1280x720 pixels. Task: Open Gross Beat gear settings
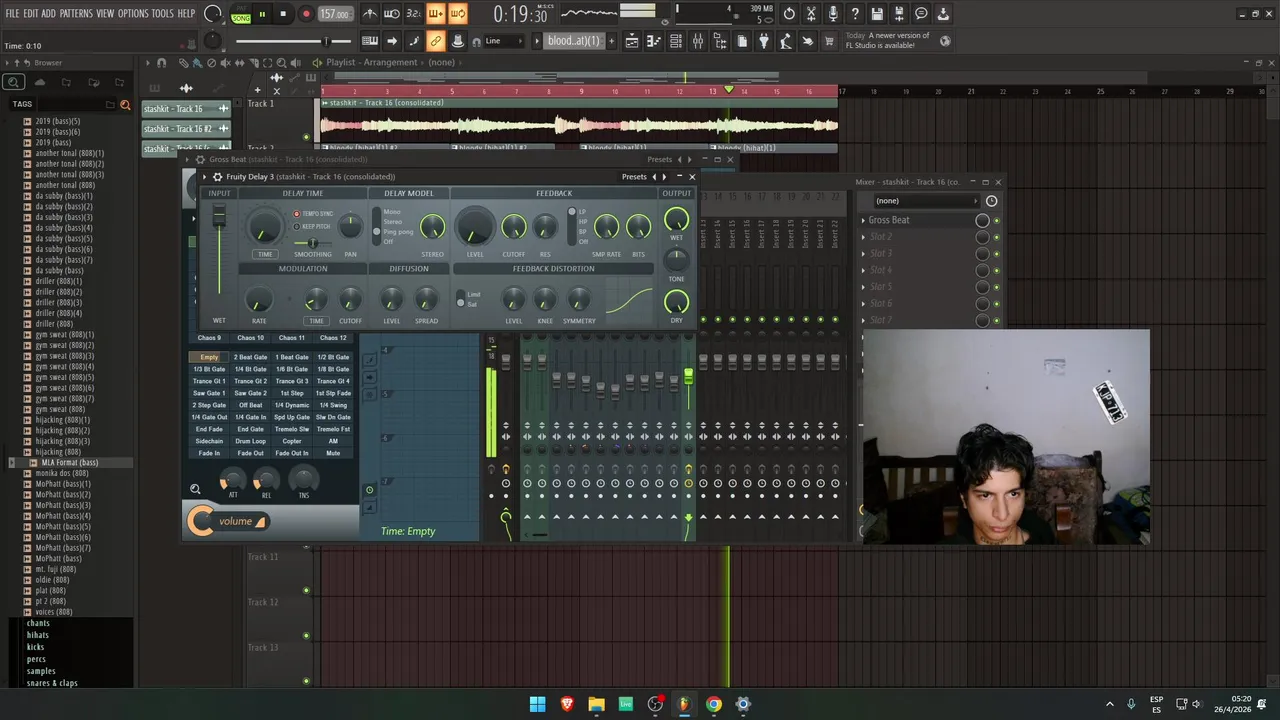point(200,159)
